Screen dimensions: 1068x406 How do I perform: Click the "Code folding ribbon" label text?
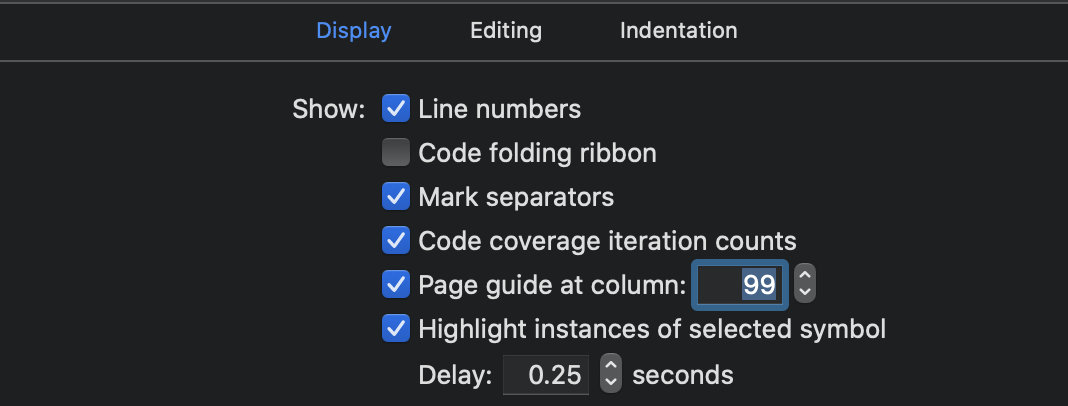pyautogui.click(x=537, y=153)
